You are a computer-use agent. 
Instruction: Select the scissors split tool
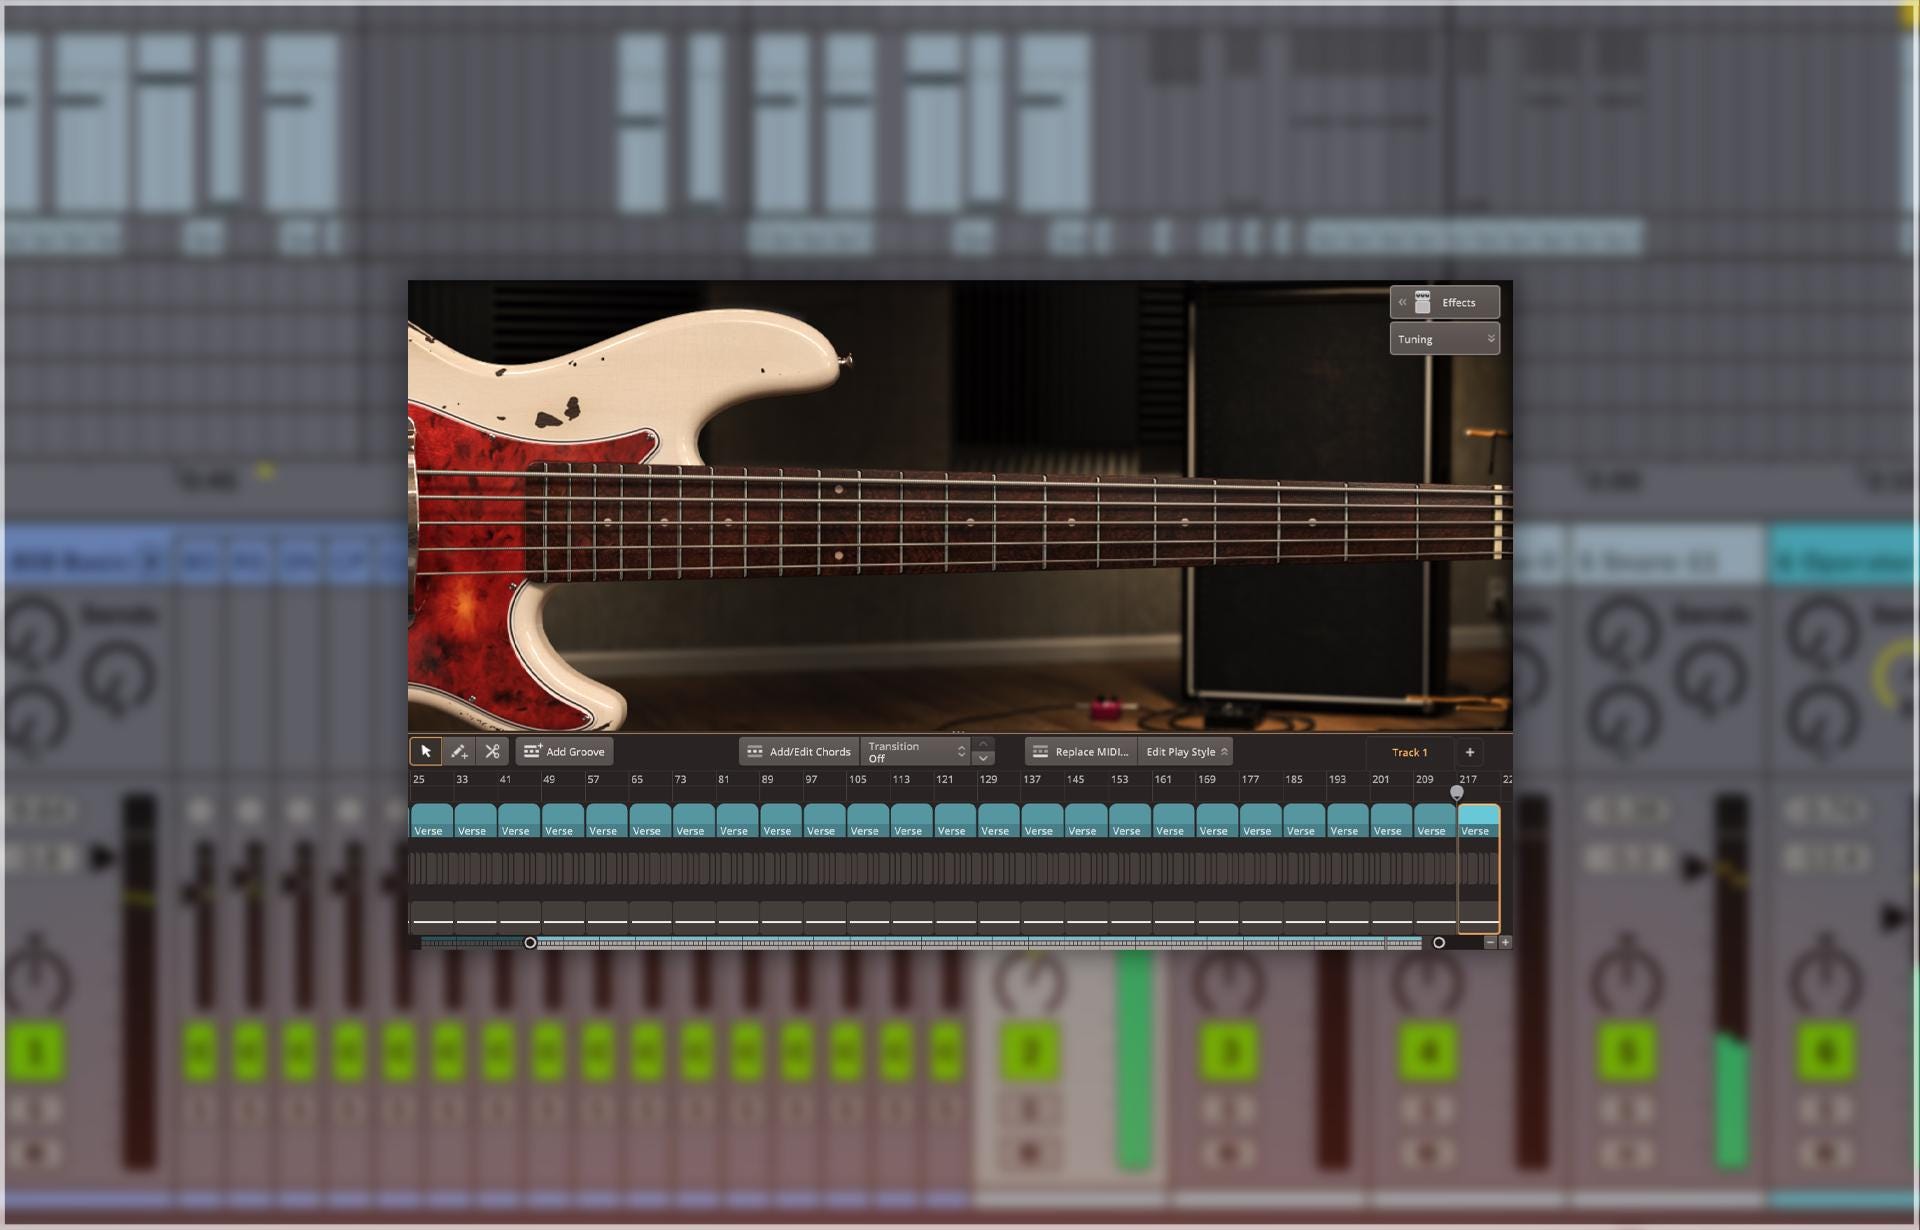(x=492, y=751)
